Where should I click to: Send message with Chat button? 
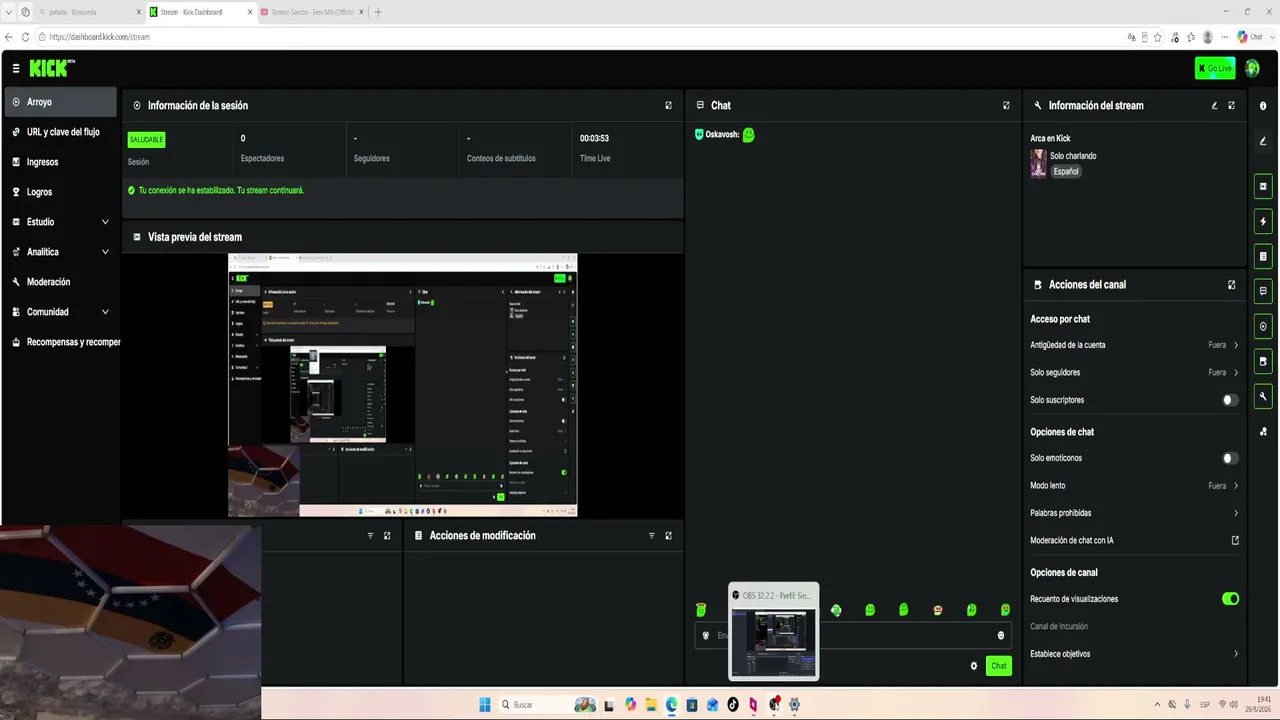point(998,666)
